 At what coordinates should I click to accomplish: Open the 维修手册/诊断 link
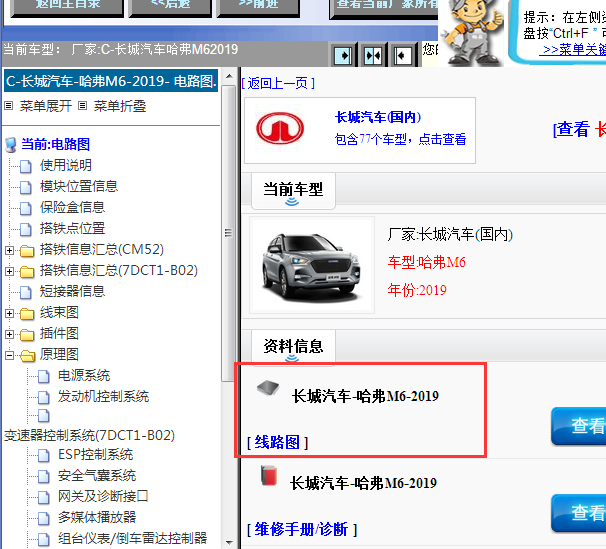click(301, 529)
